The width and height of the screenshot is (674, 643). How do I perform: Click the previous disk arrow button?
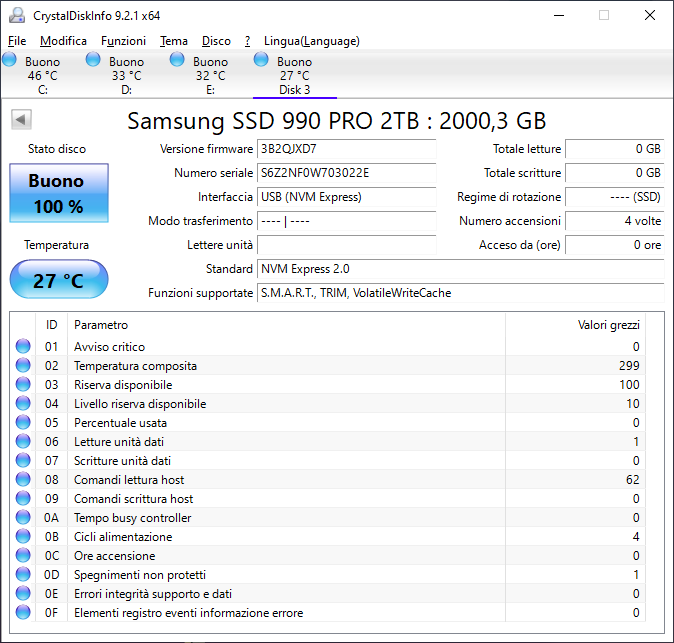click(21, 119)
